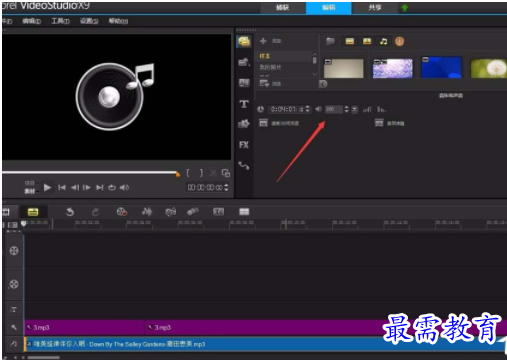Click the Add folder button
The width and height of the screenshot is (507, 360).
(x=270, y=41)
